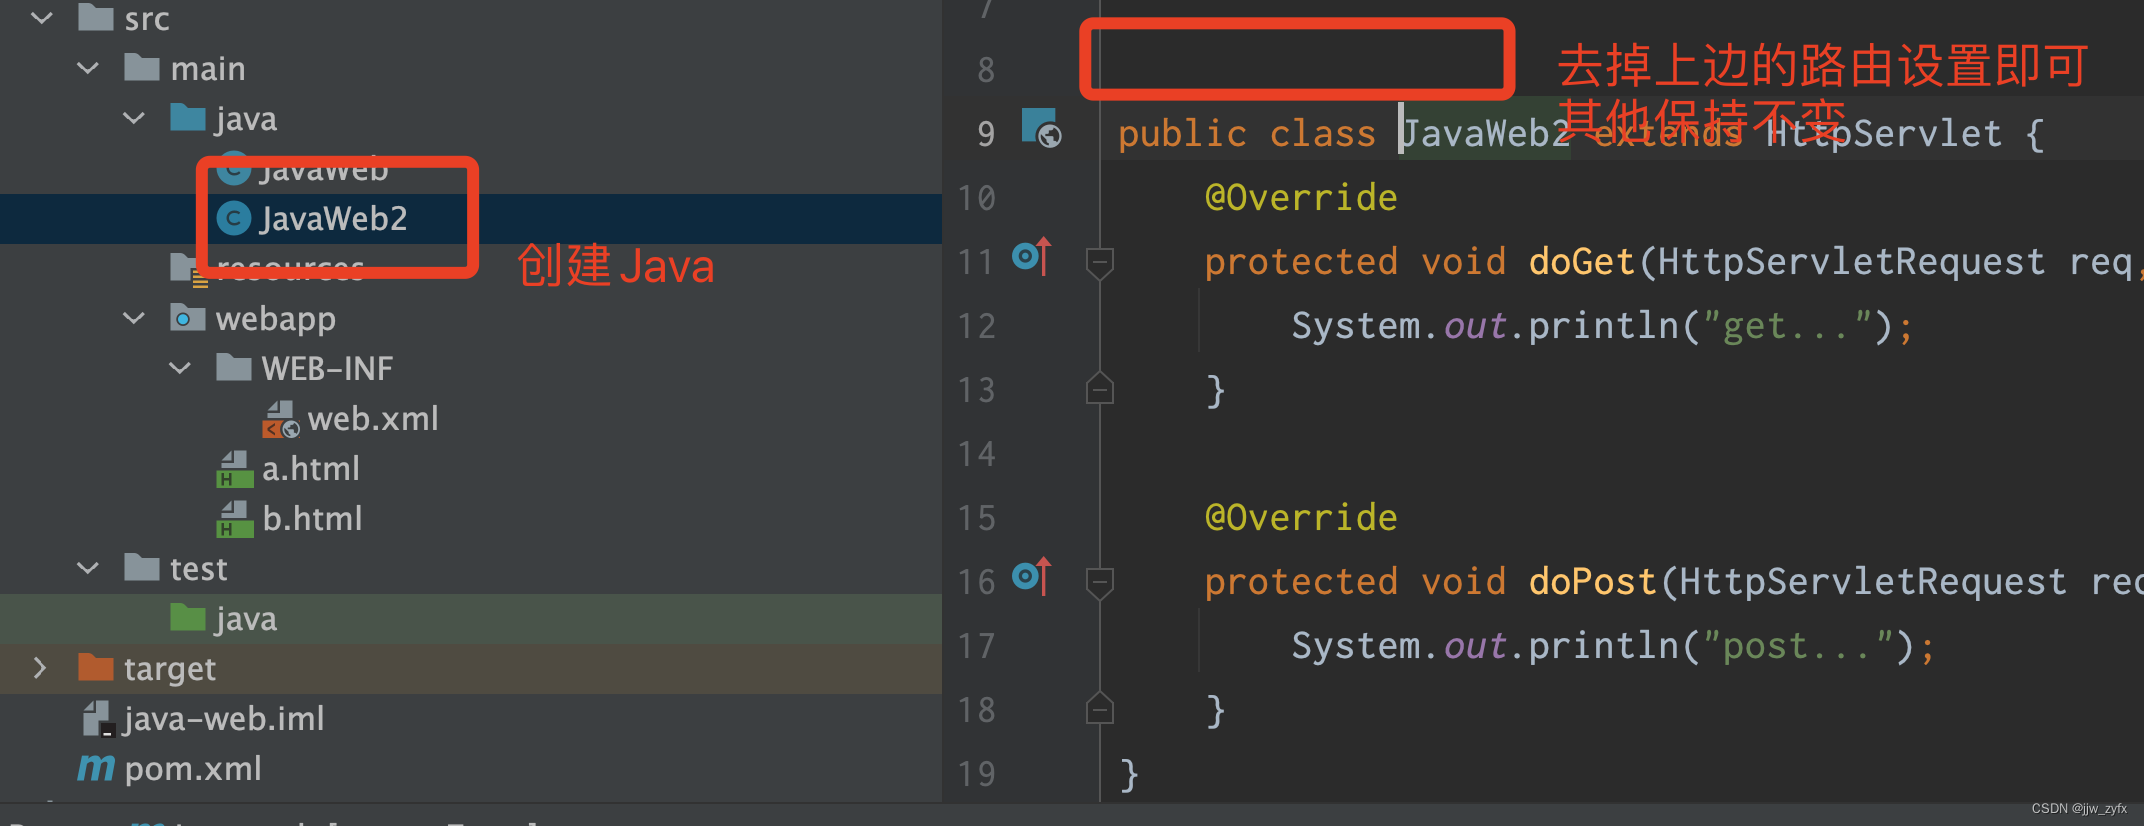Click the Maven pom.xml icon
The image size is (2144, 826).
tap(96, 768)
